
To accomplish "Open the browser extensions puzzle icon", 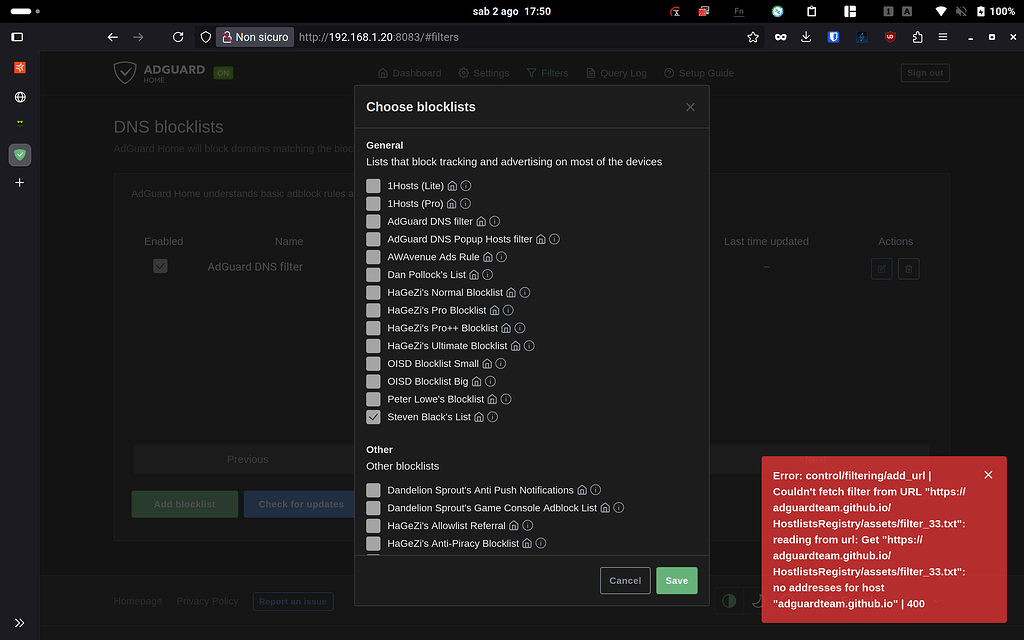I will [918, 37].
